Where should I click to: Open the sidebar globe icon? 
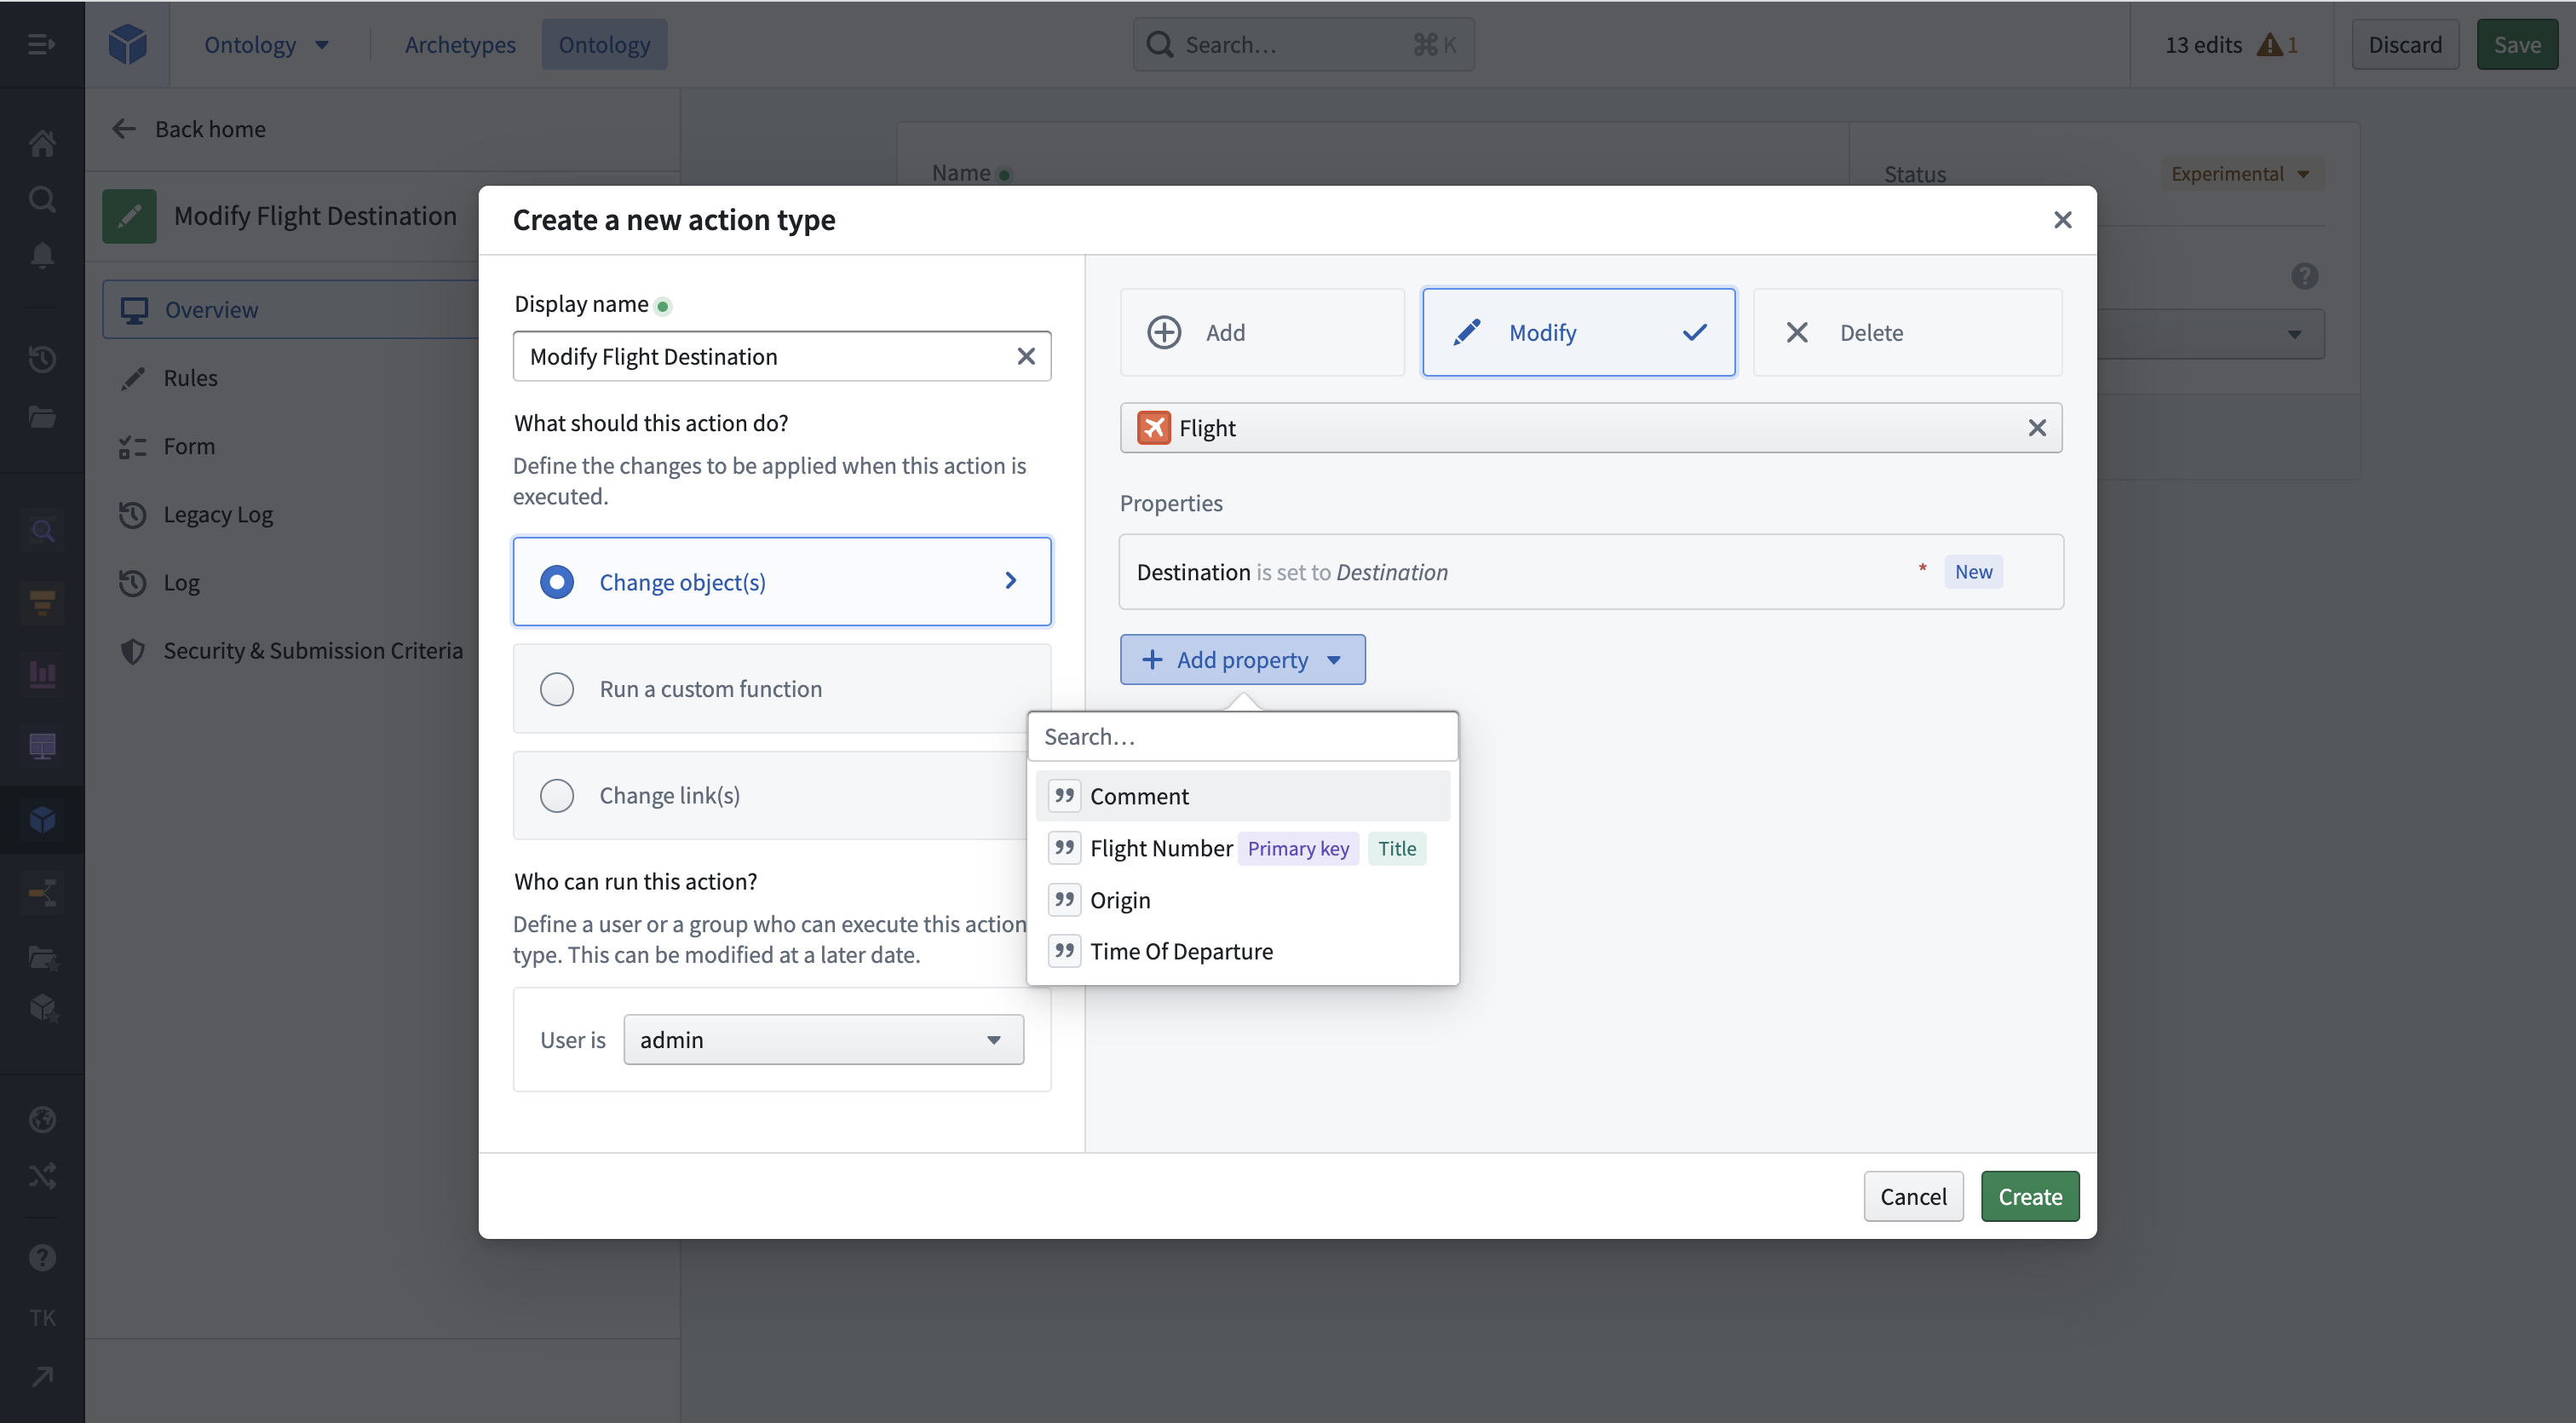[x=42, y=1119]
